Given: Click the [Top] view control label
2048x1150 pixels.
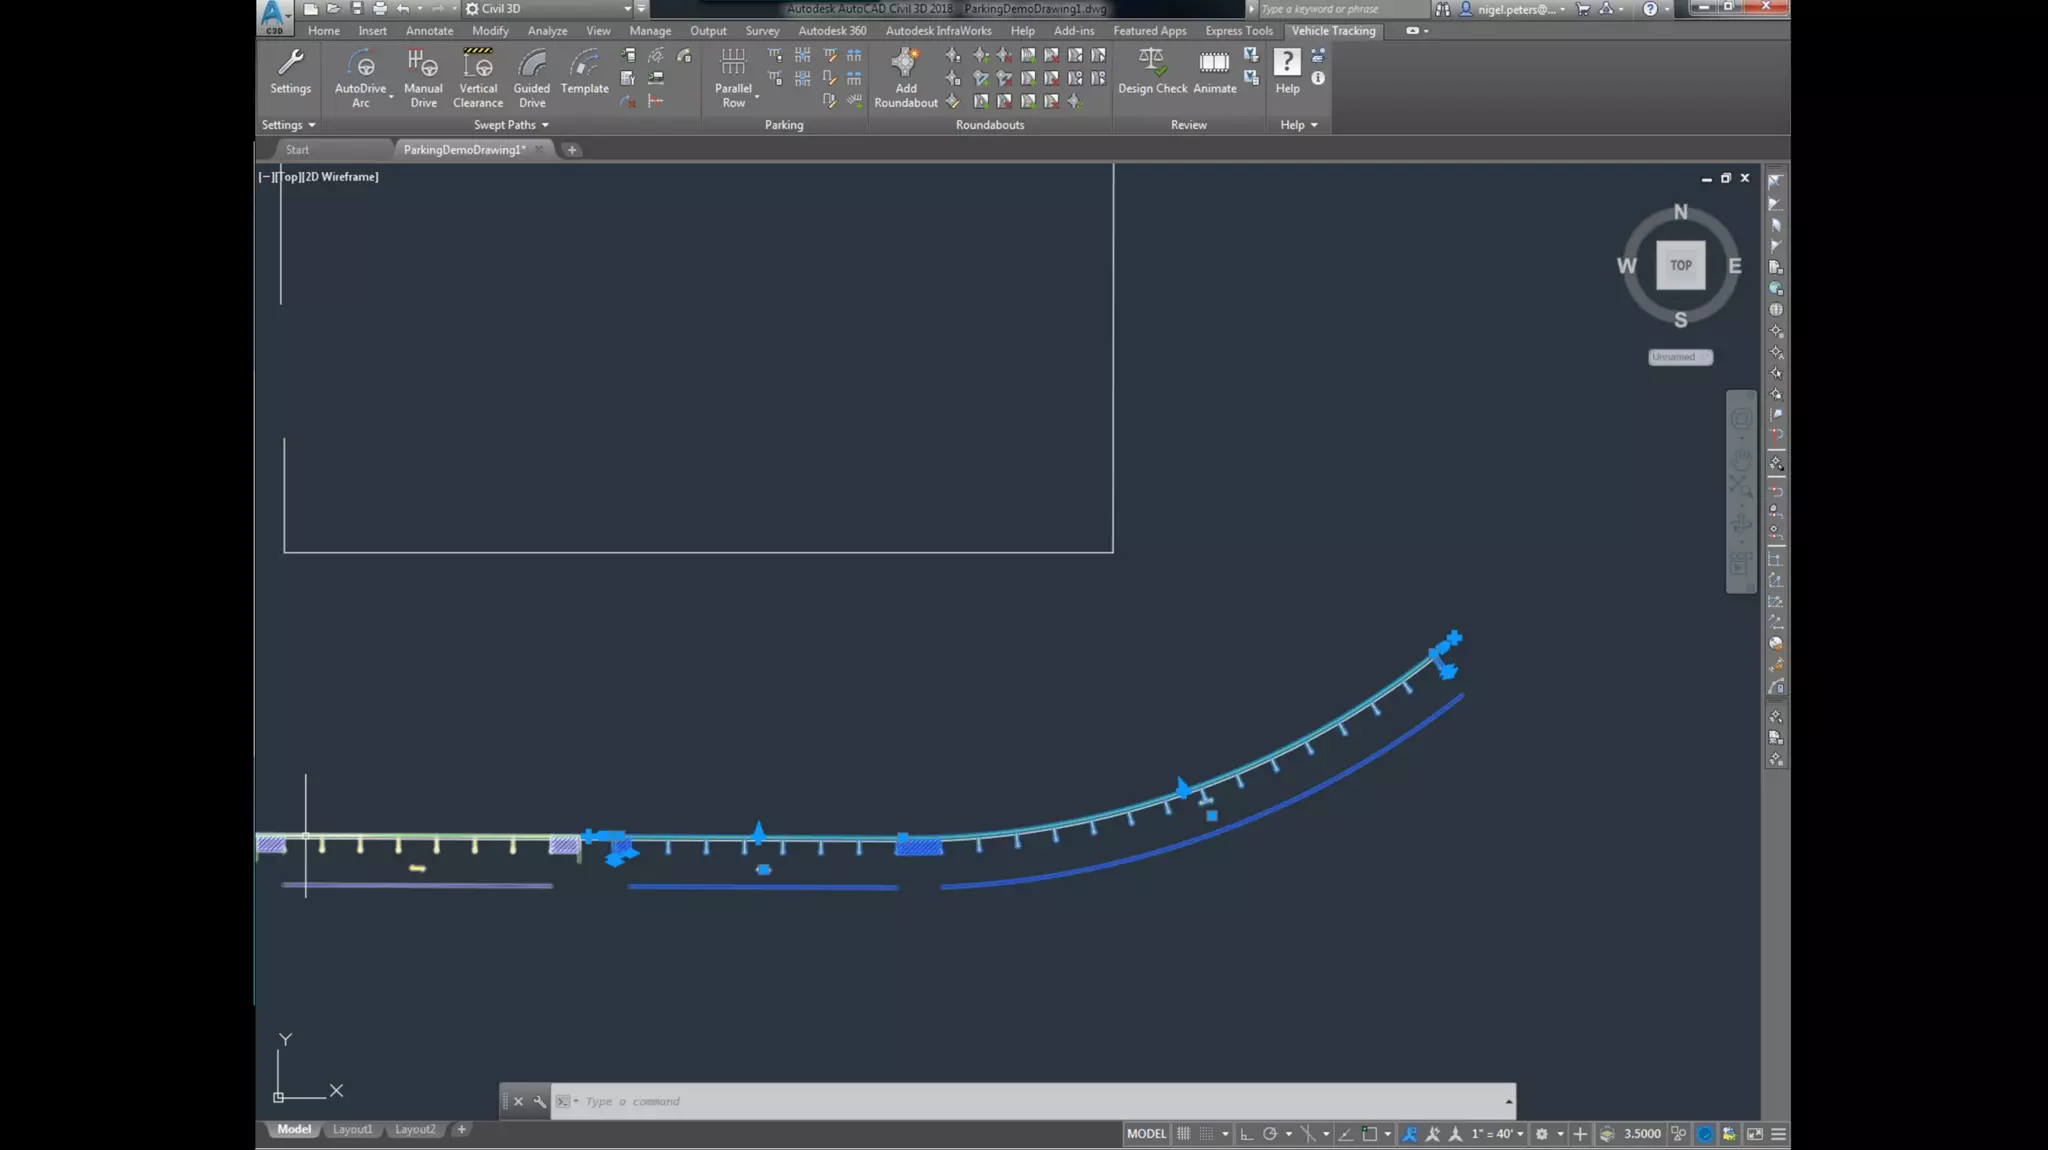Looking at the screenshot, I should click(x=287, y=177).
